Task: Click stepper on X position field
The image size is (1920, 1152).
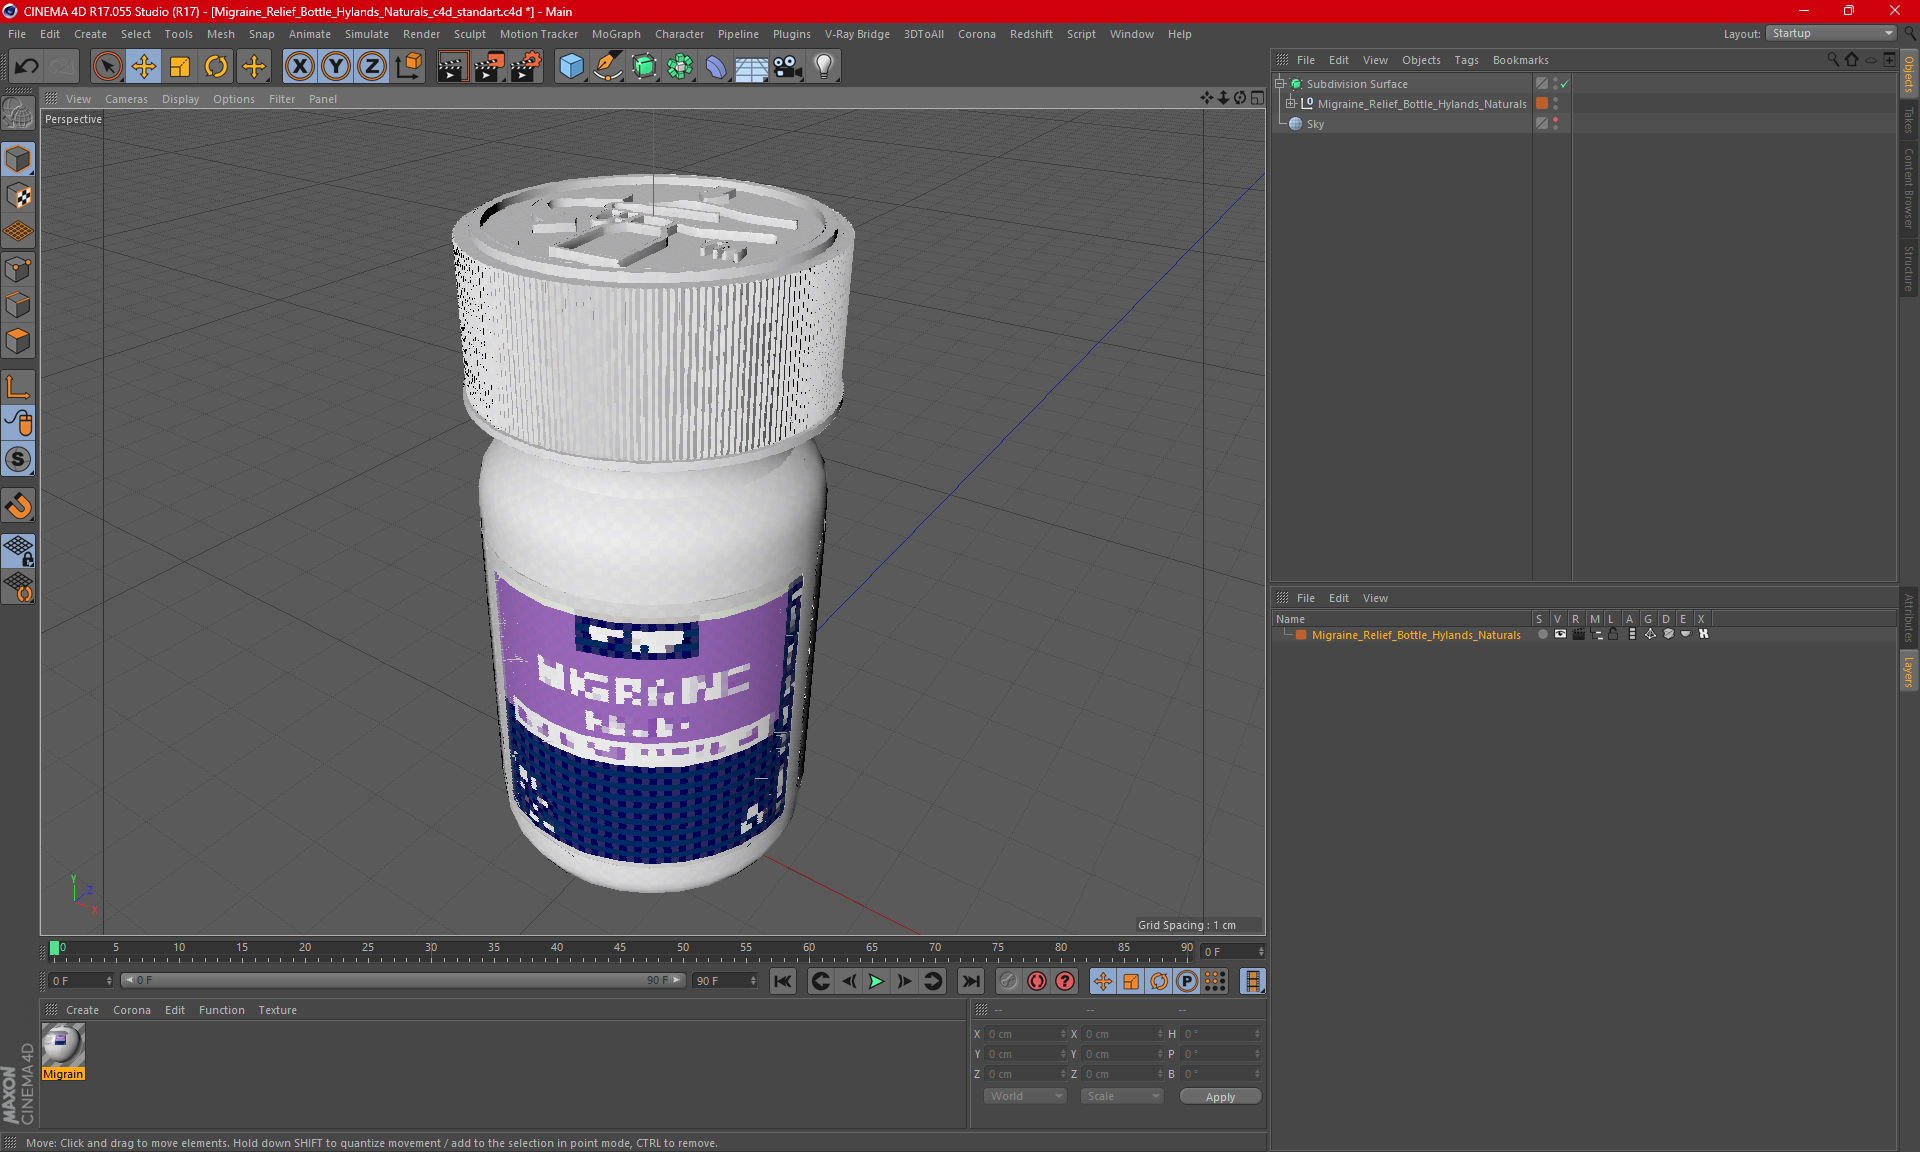Action: point(1063,1034)
